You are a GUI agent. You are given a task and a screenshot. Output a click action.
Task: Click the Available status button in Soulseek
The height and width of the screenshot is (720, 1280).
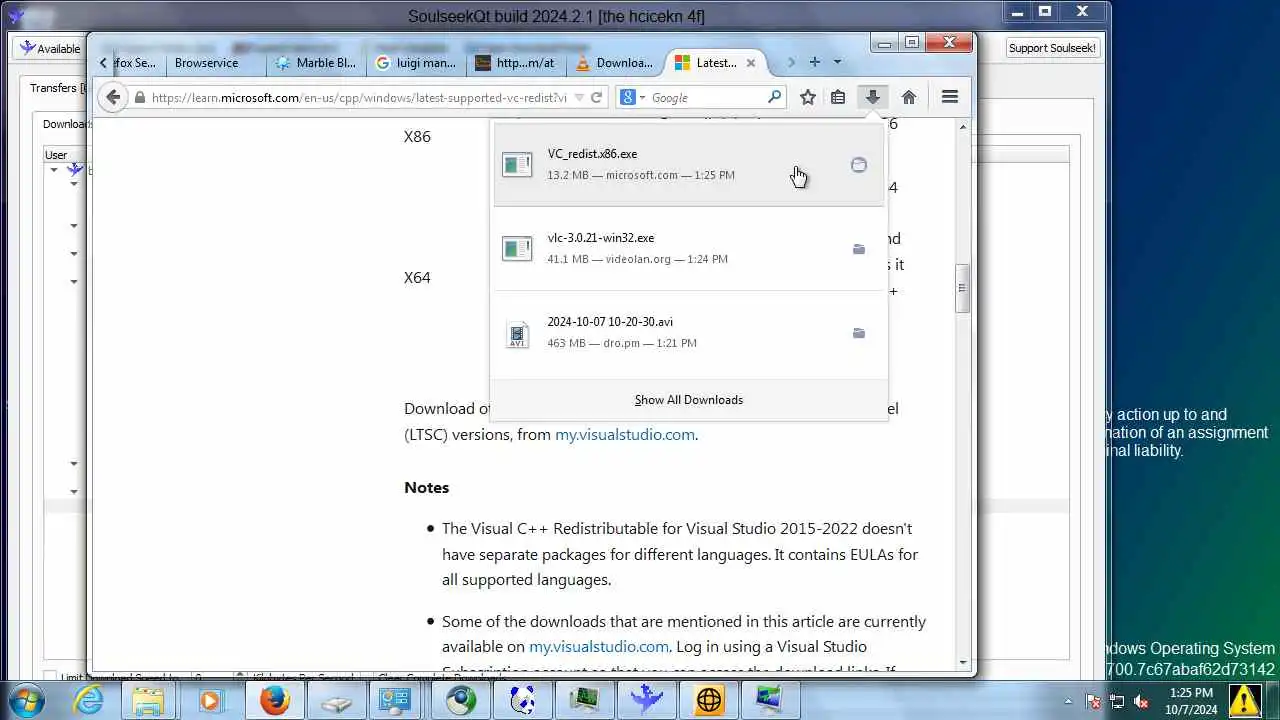50,48
